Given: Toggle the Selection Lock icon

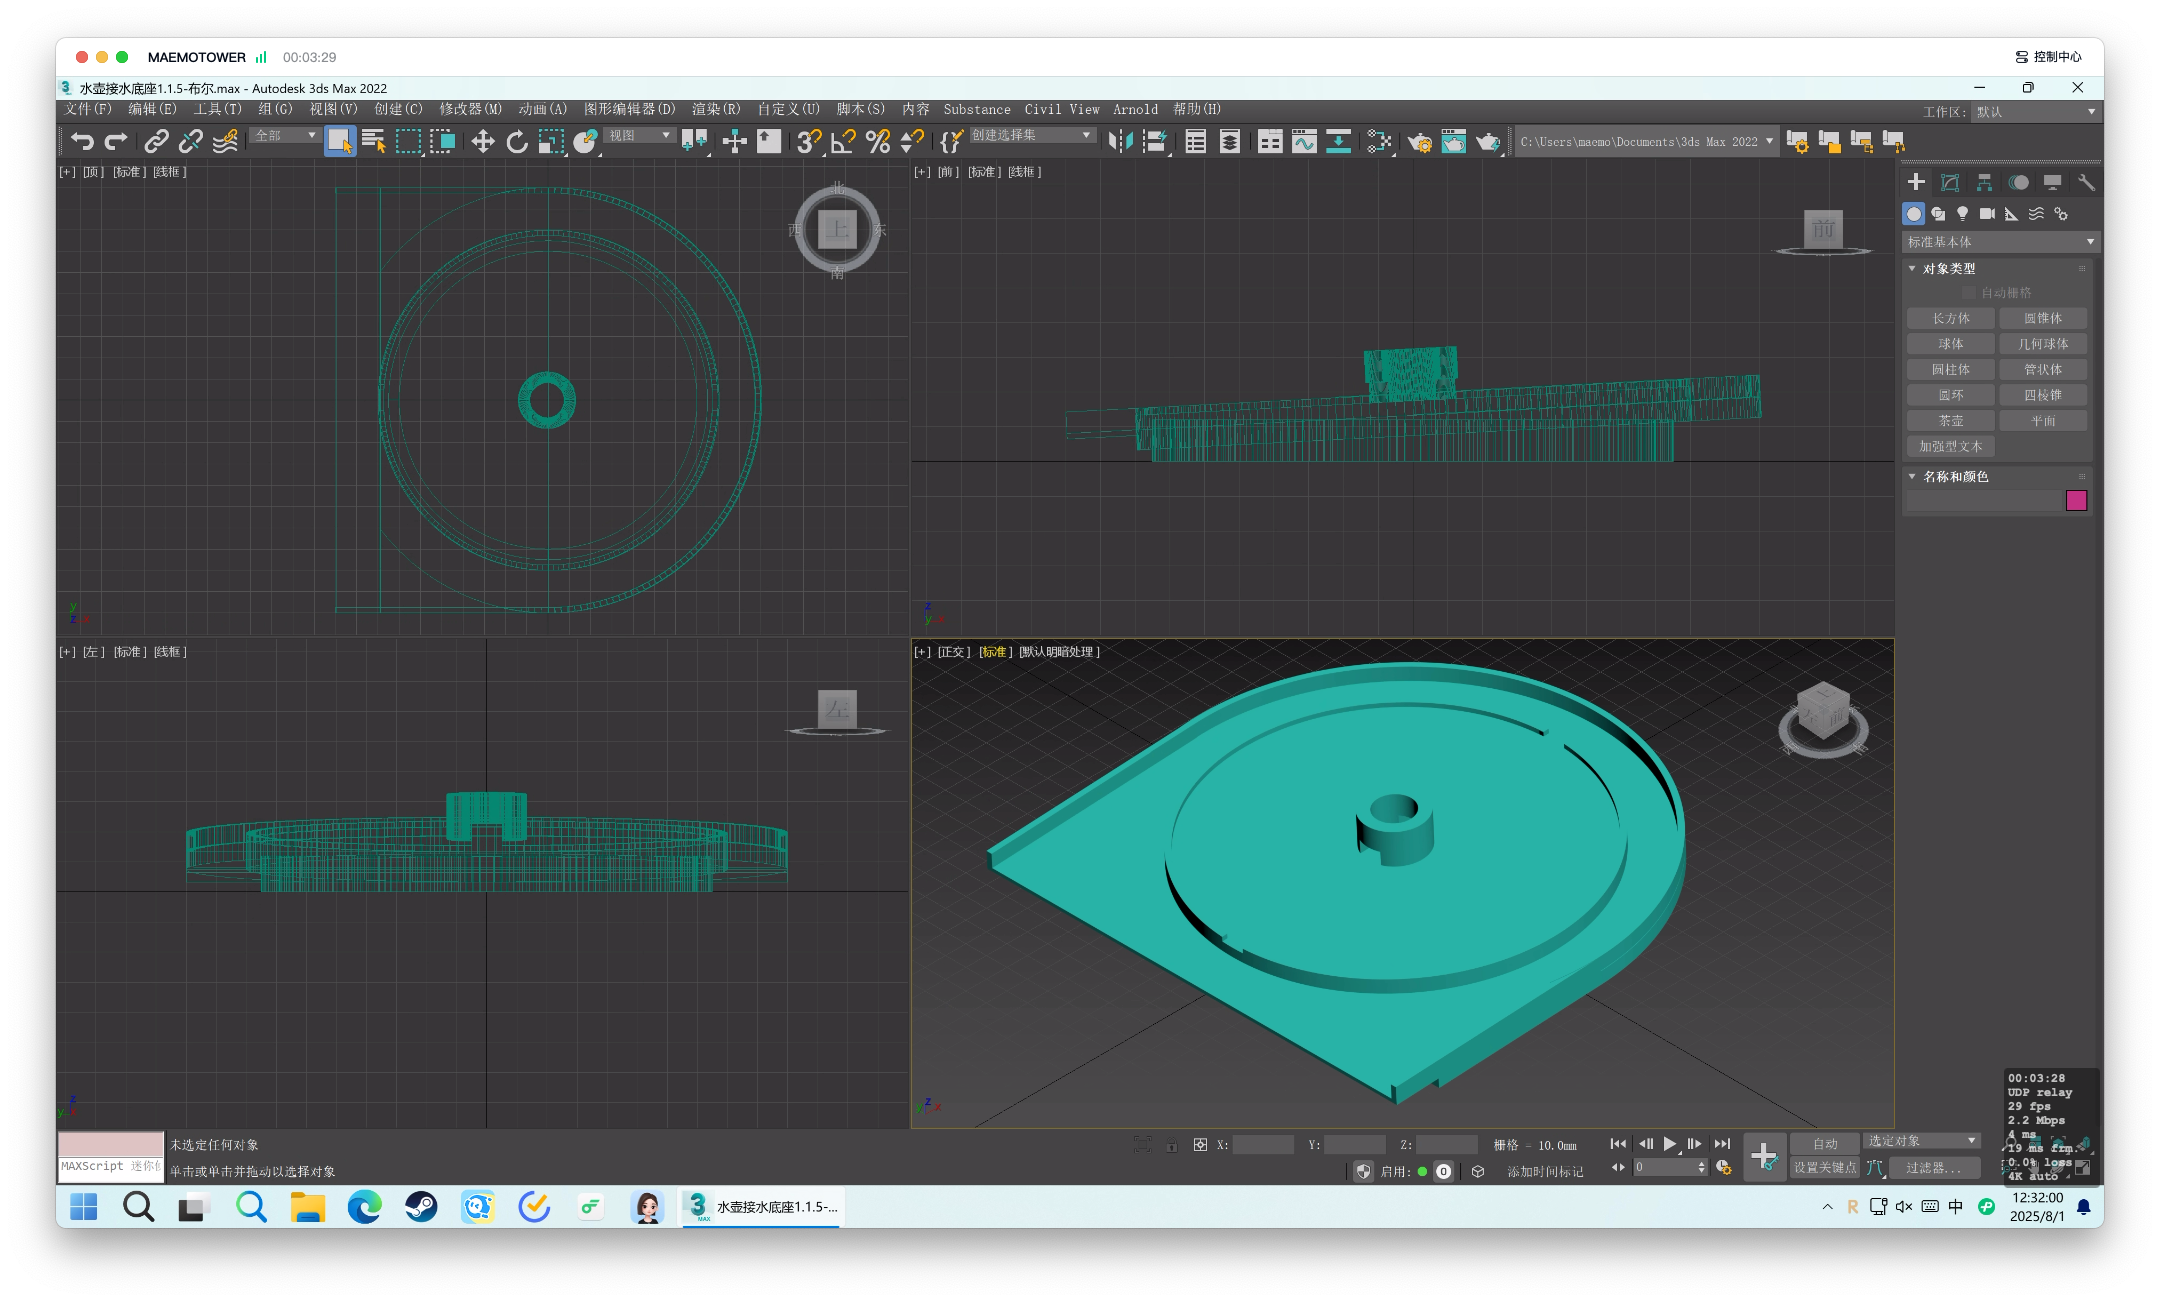Looking at the screenshot, I should 1171,1145.
